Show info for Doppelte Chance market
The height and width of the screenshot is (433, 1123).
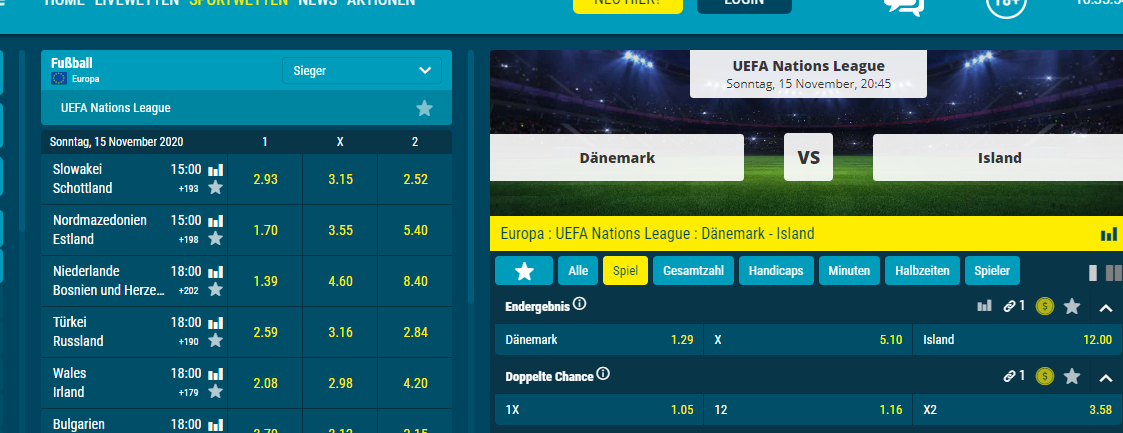tap(604, 374)
